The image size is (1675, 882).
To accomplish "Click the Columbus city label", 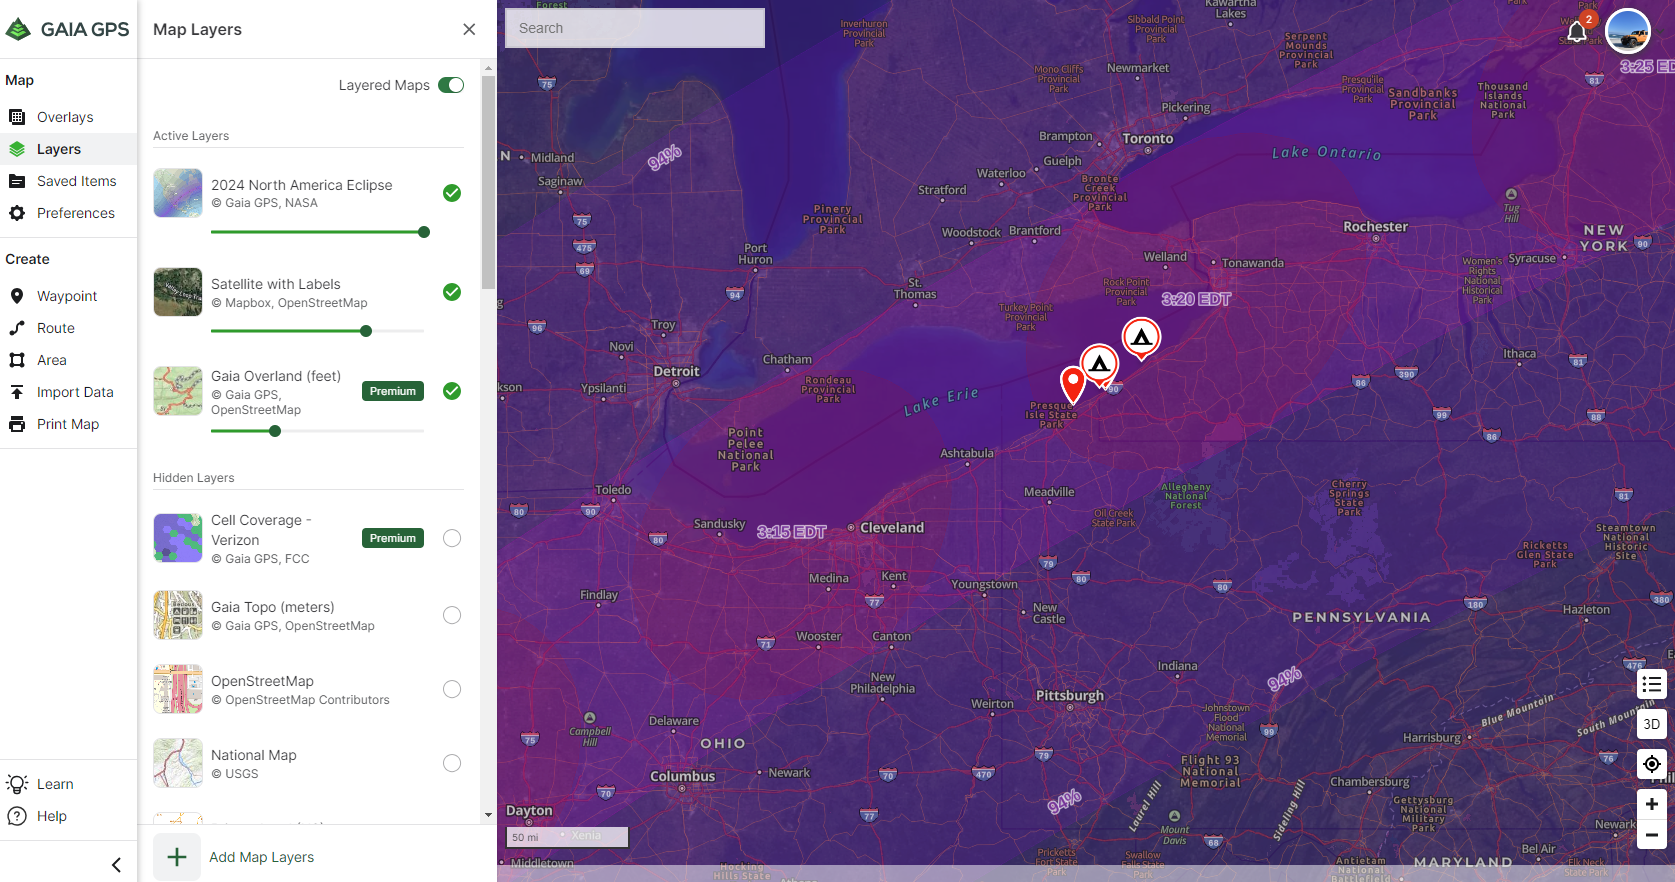I will (x=683, y=776).
